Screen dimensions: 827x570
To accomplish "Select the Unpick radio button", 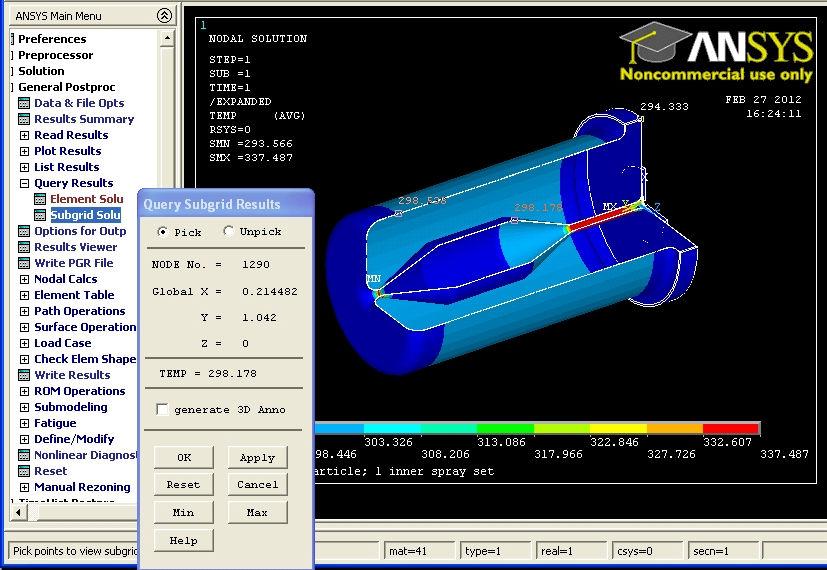I will [x=228, y=231].
